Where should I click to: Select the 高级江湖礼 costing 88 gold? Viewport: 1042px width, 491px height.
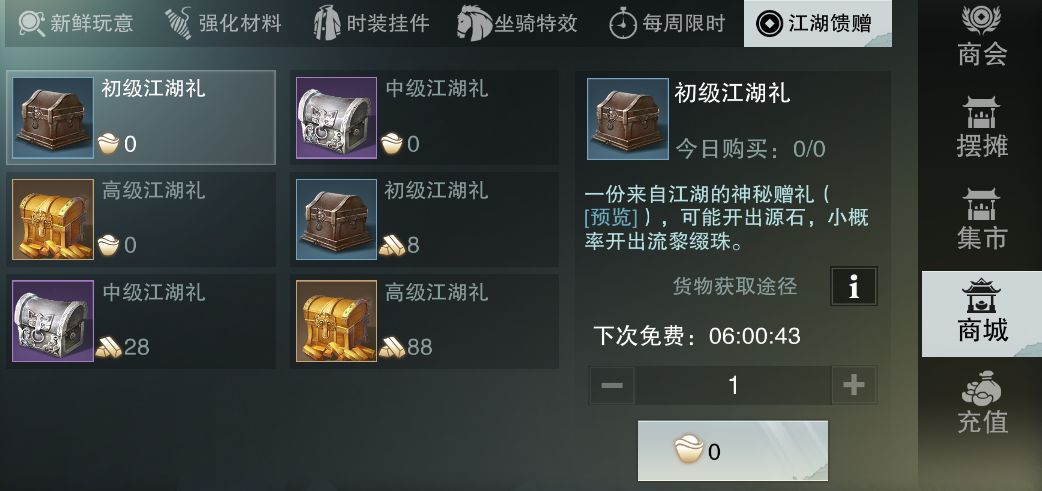[x=424, y=321]
